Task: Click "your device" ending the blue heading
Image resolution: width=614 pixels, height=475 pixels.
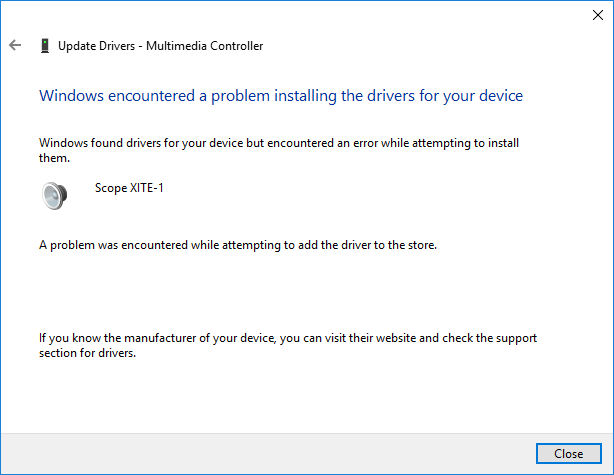Action: 483,96
